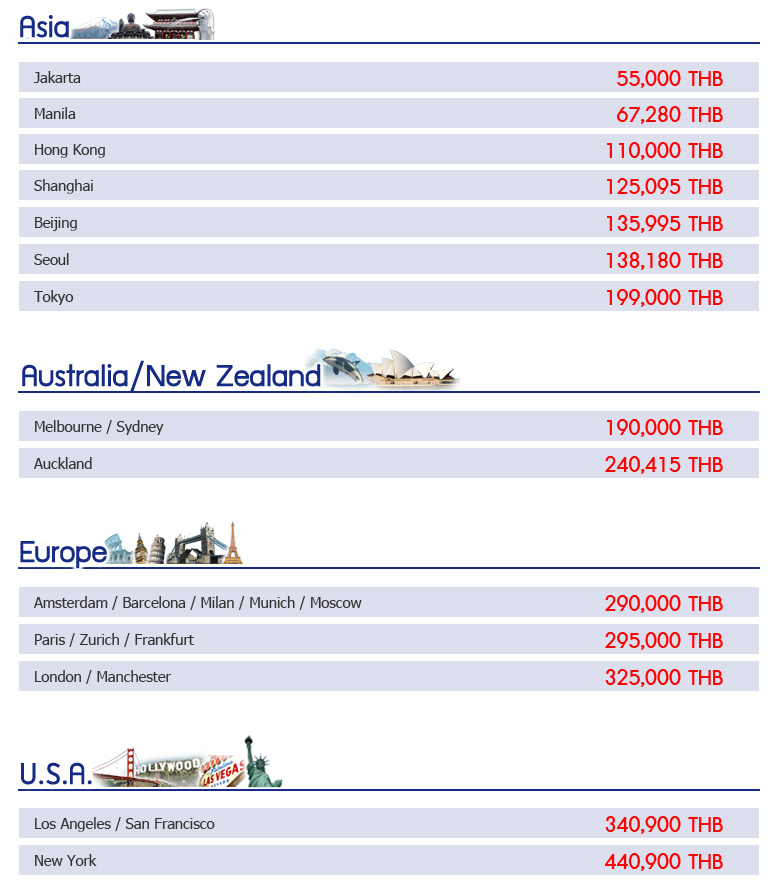The width and height of the screenshot is (779, 892).
Task: Click the Hong Kong destination label
Action: click(69, 150)
